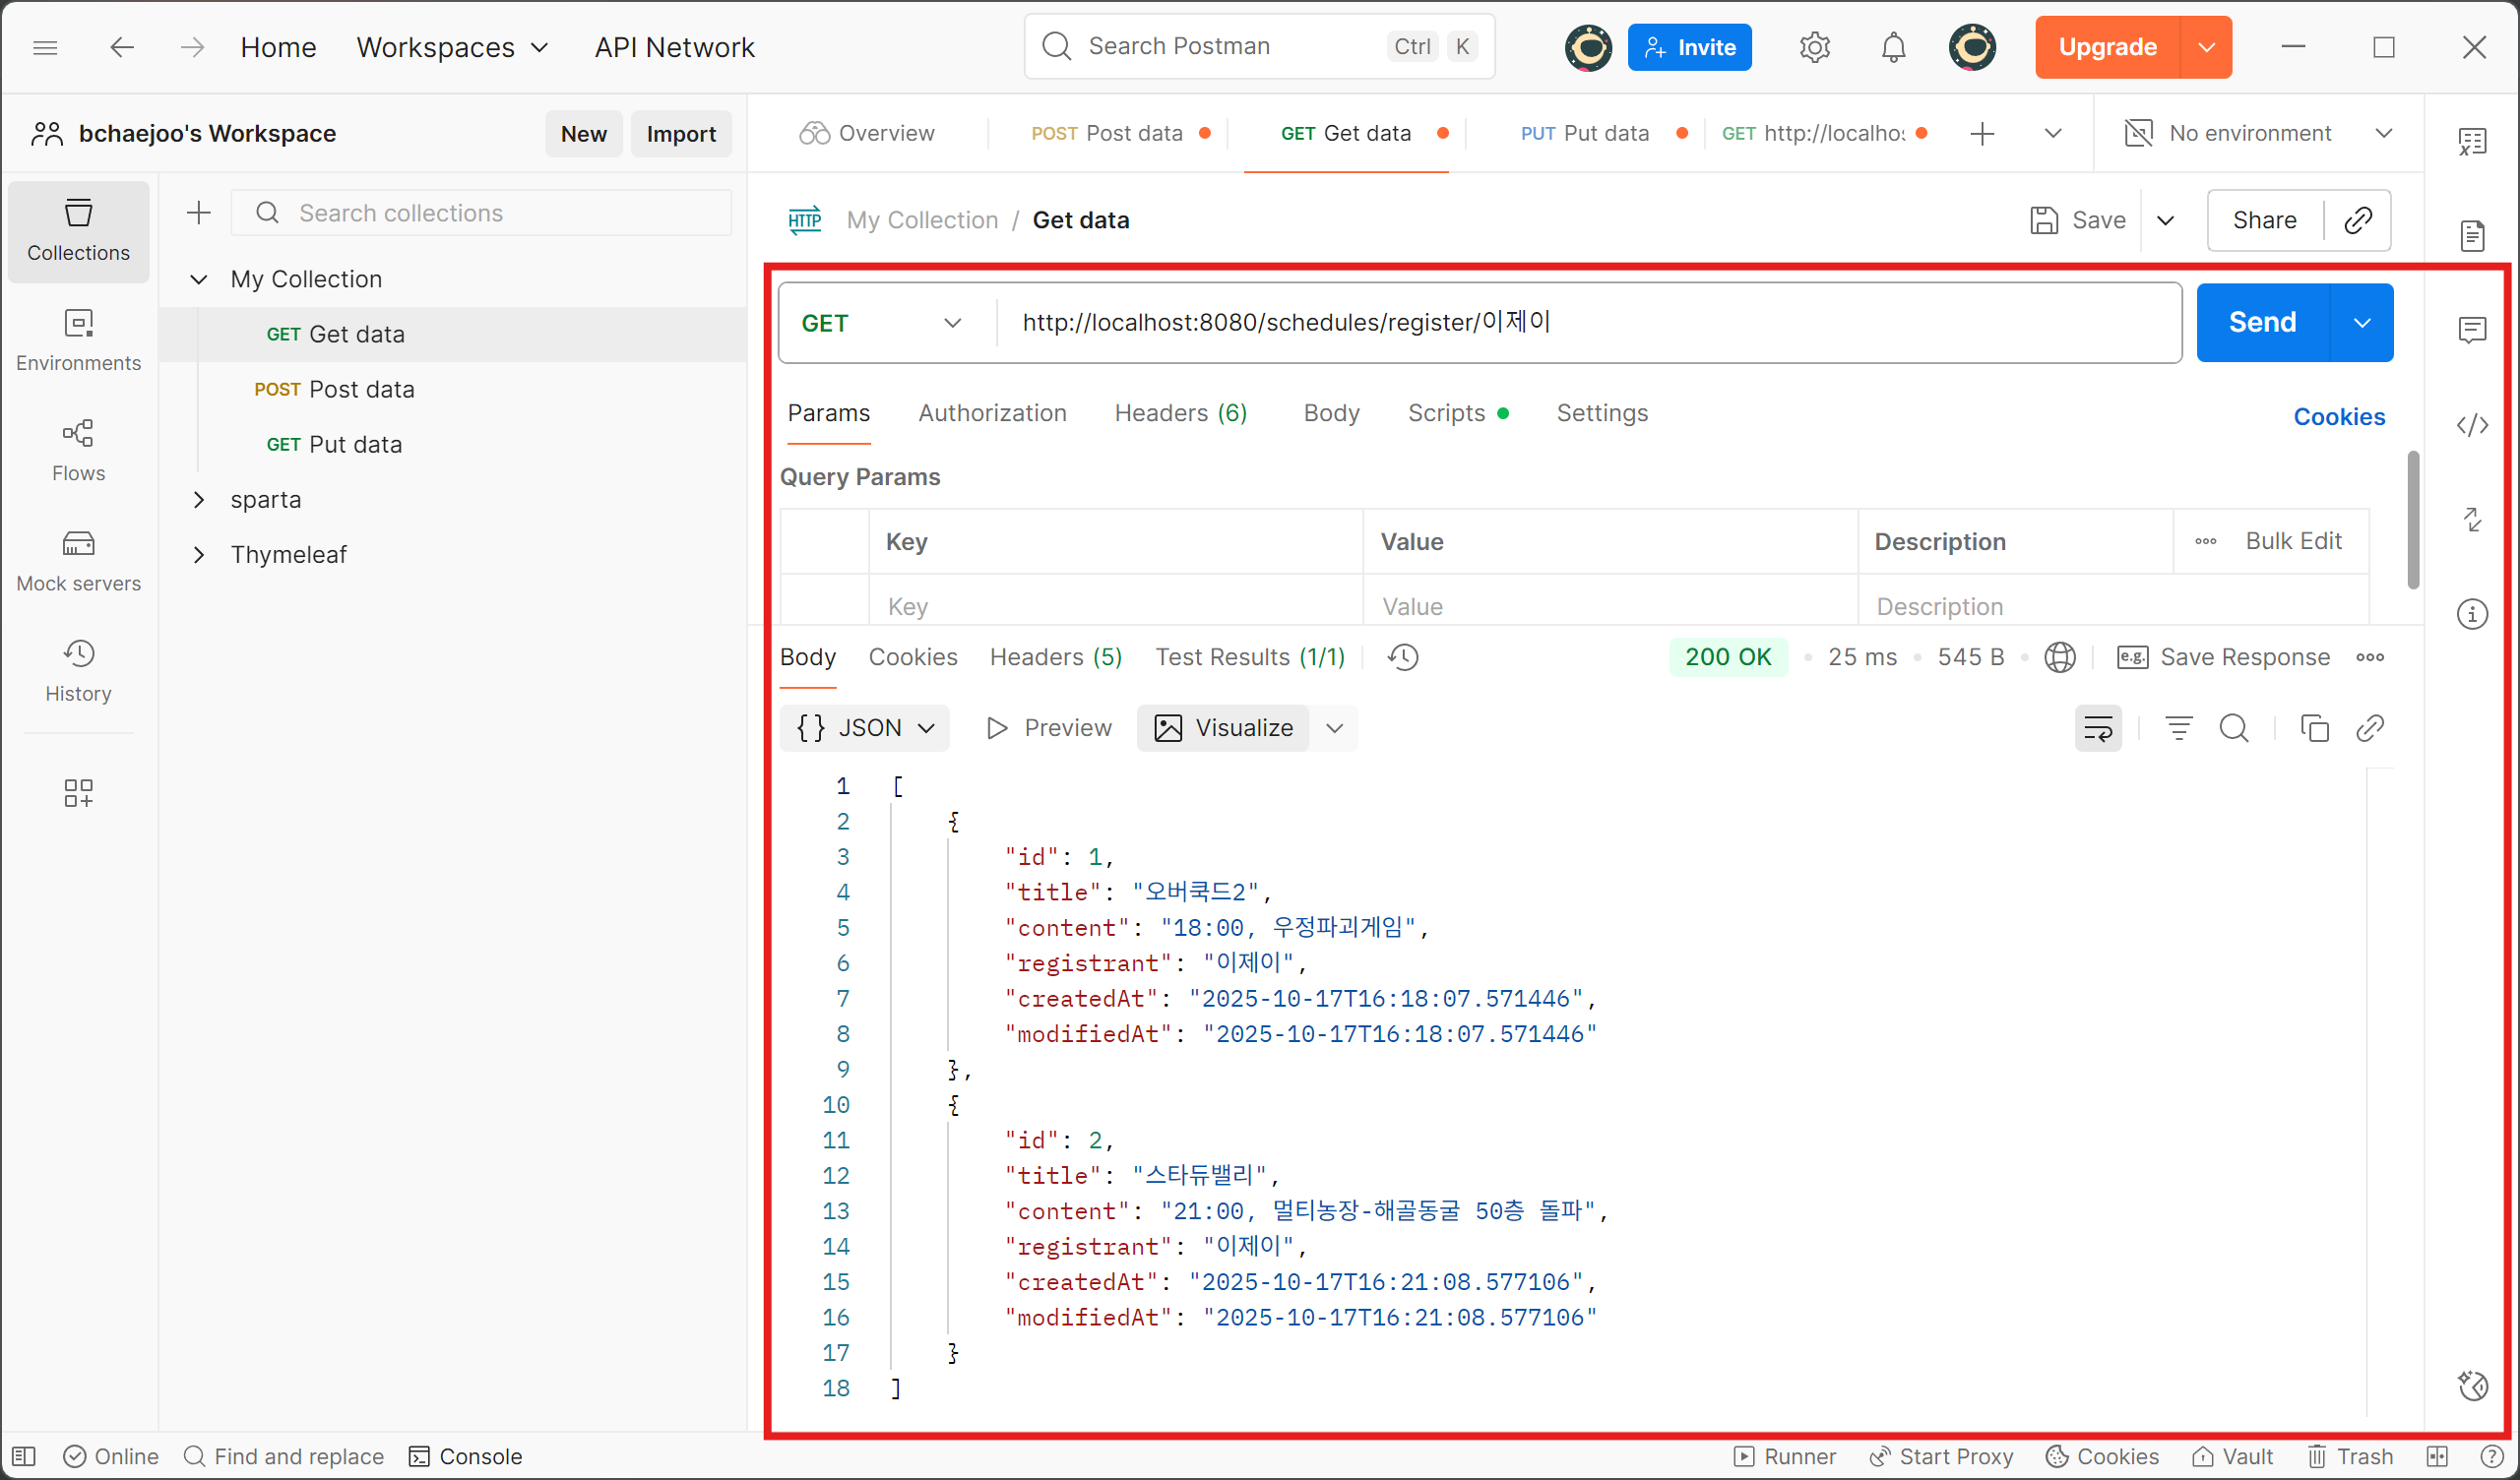This screenshot has width=2520, height=1480.
Task: Expand the sparta collection
Action: click(x=199, y=499)
